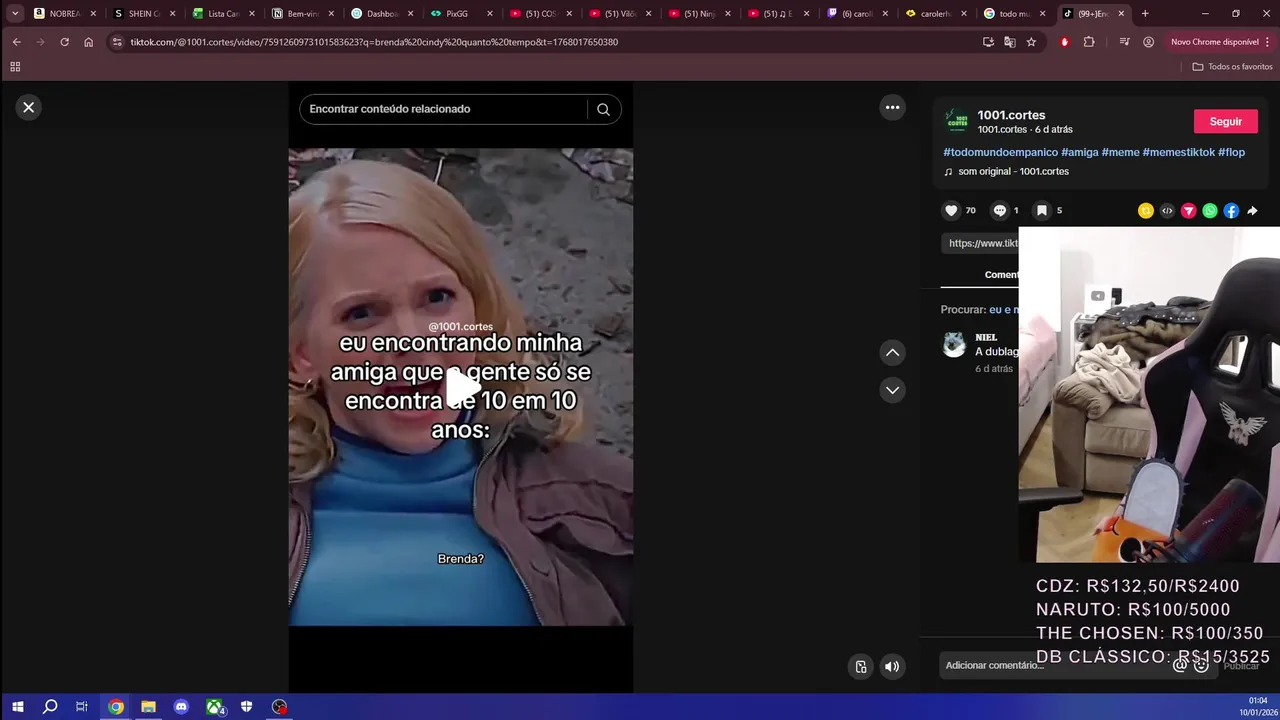Open Xbox app from the taskbar
1280x720 pixels.
(x=214, y=707)
